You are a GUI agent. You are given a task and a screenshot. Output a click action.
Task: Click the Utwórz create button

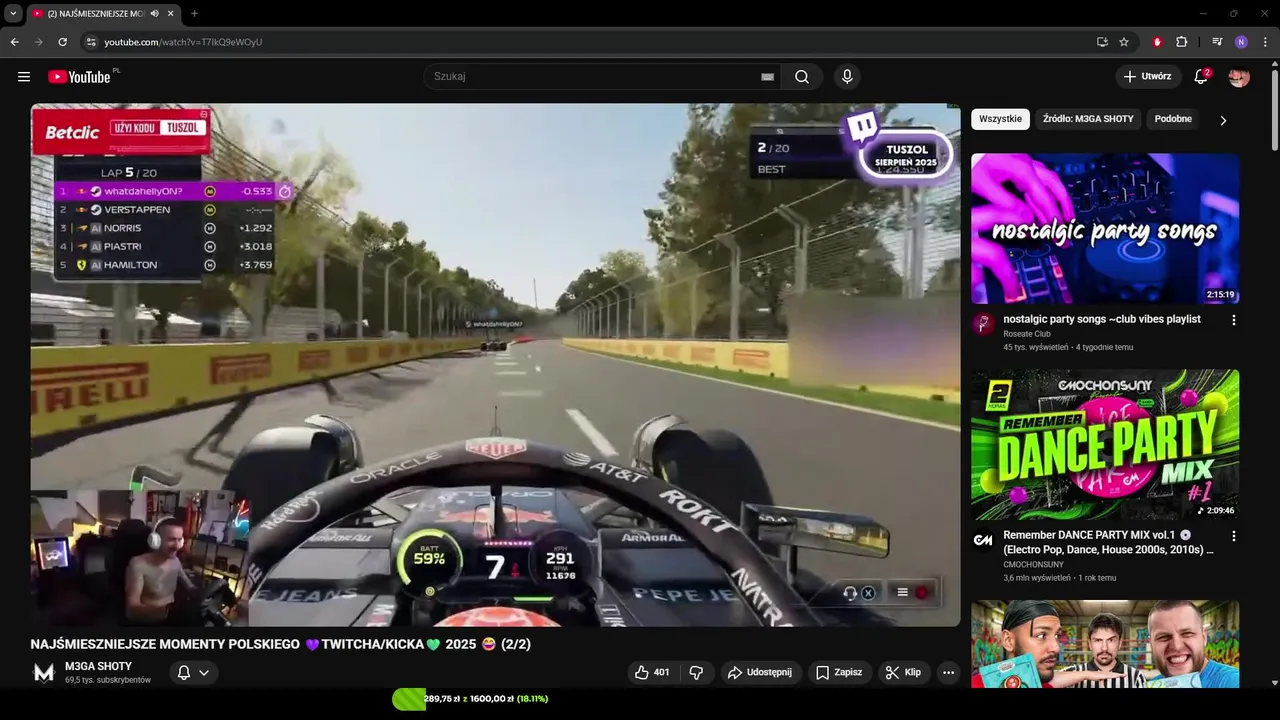[1148, 77]
